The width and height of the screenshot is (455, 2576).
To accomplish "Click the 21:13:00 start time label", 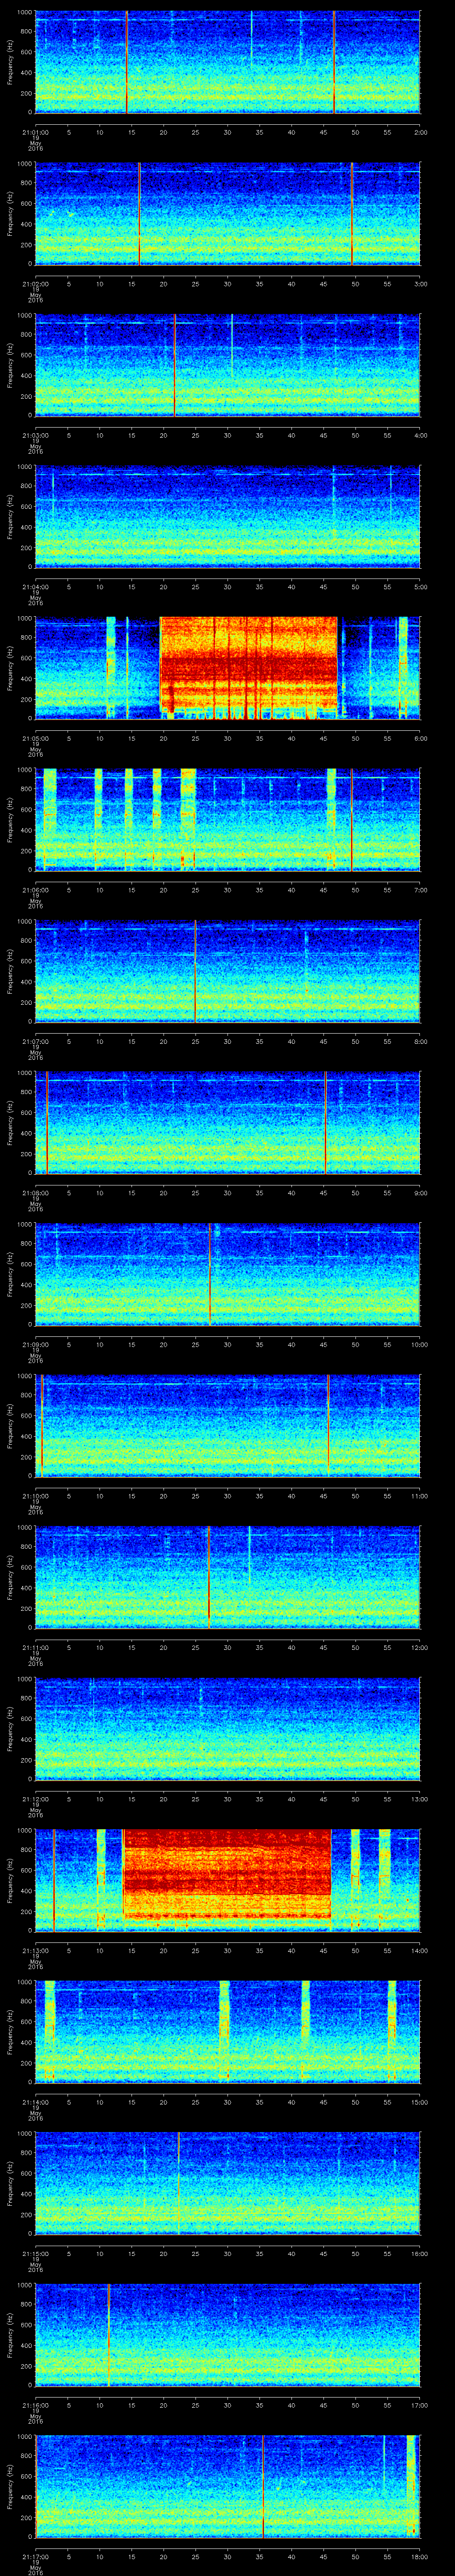I will point(35,1951).
